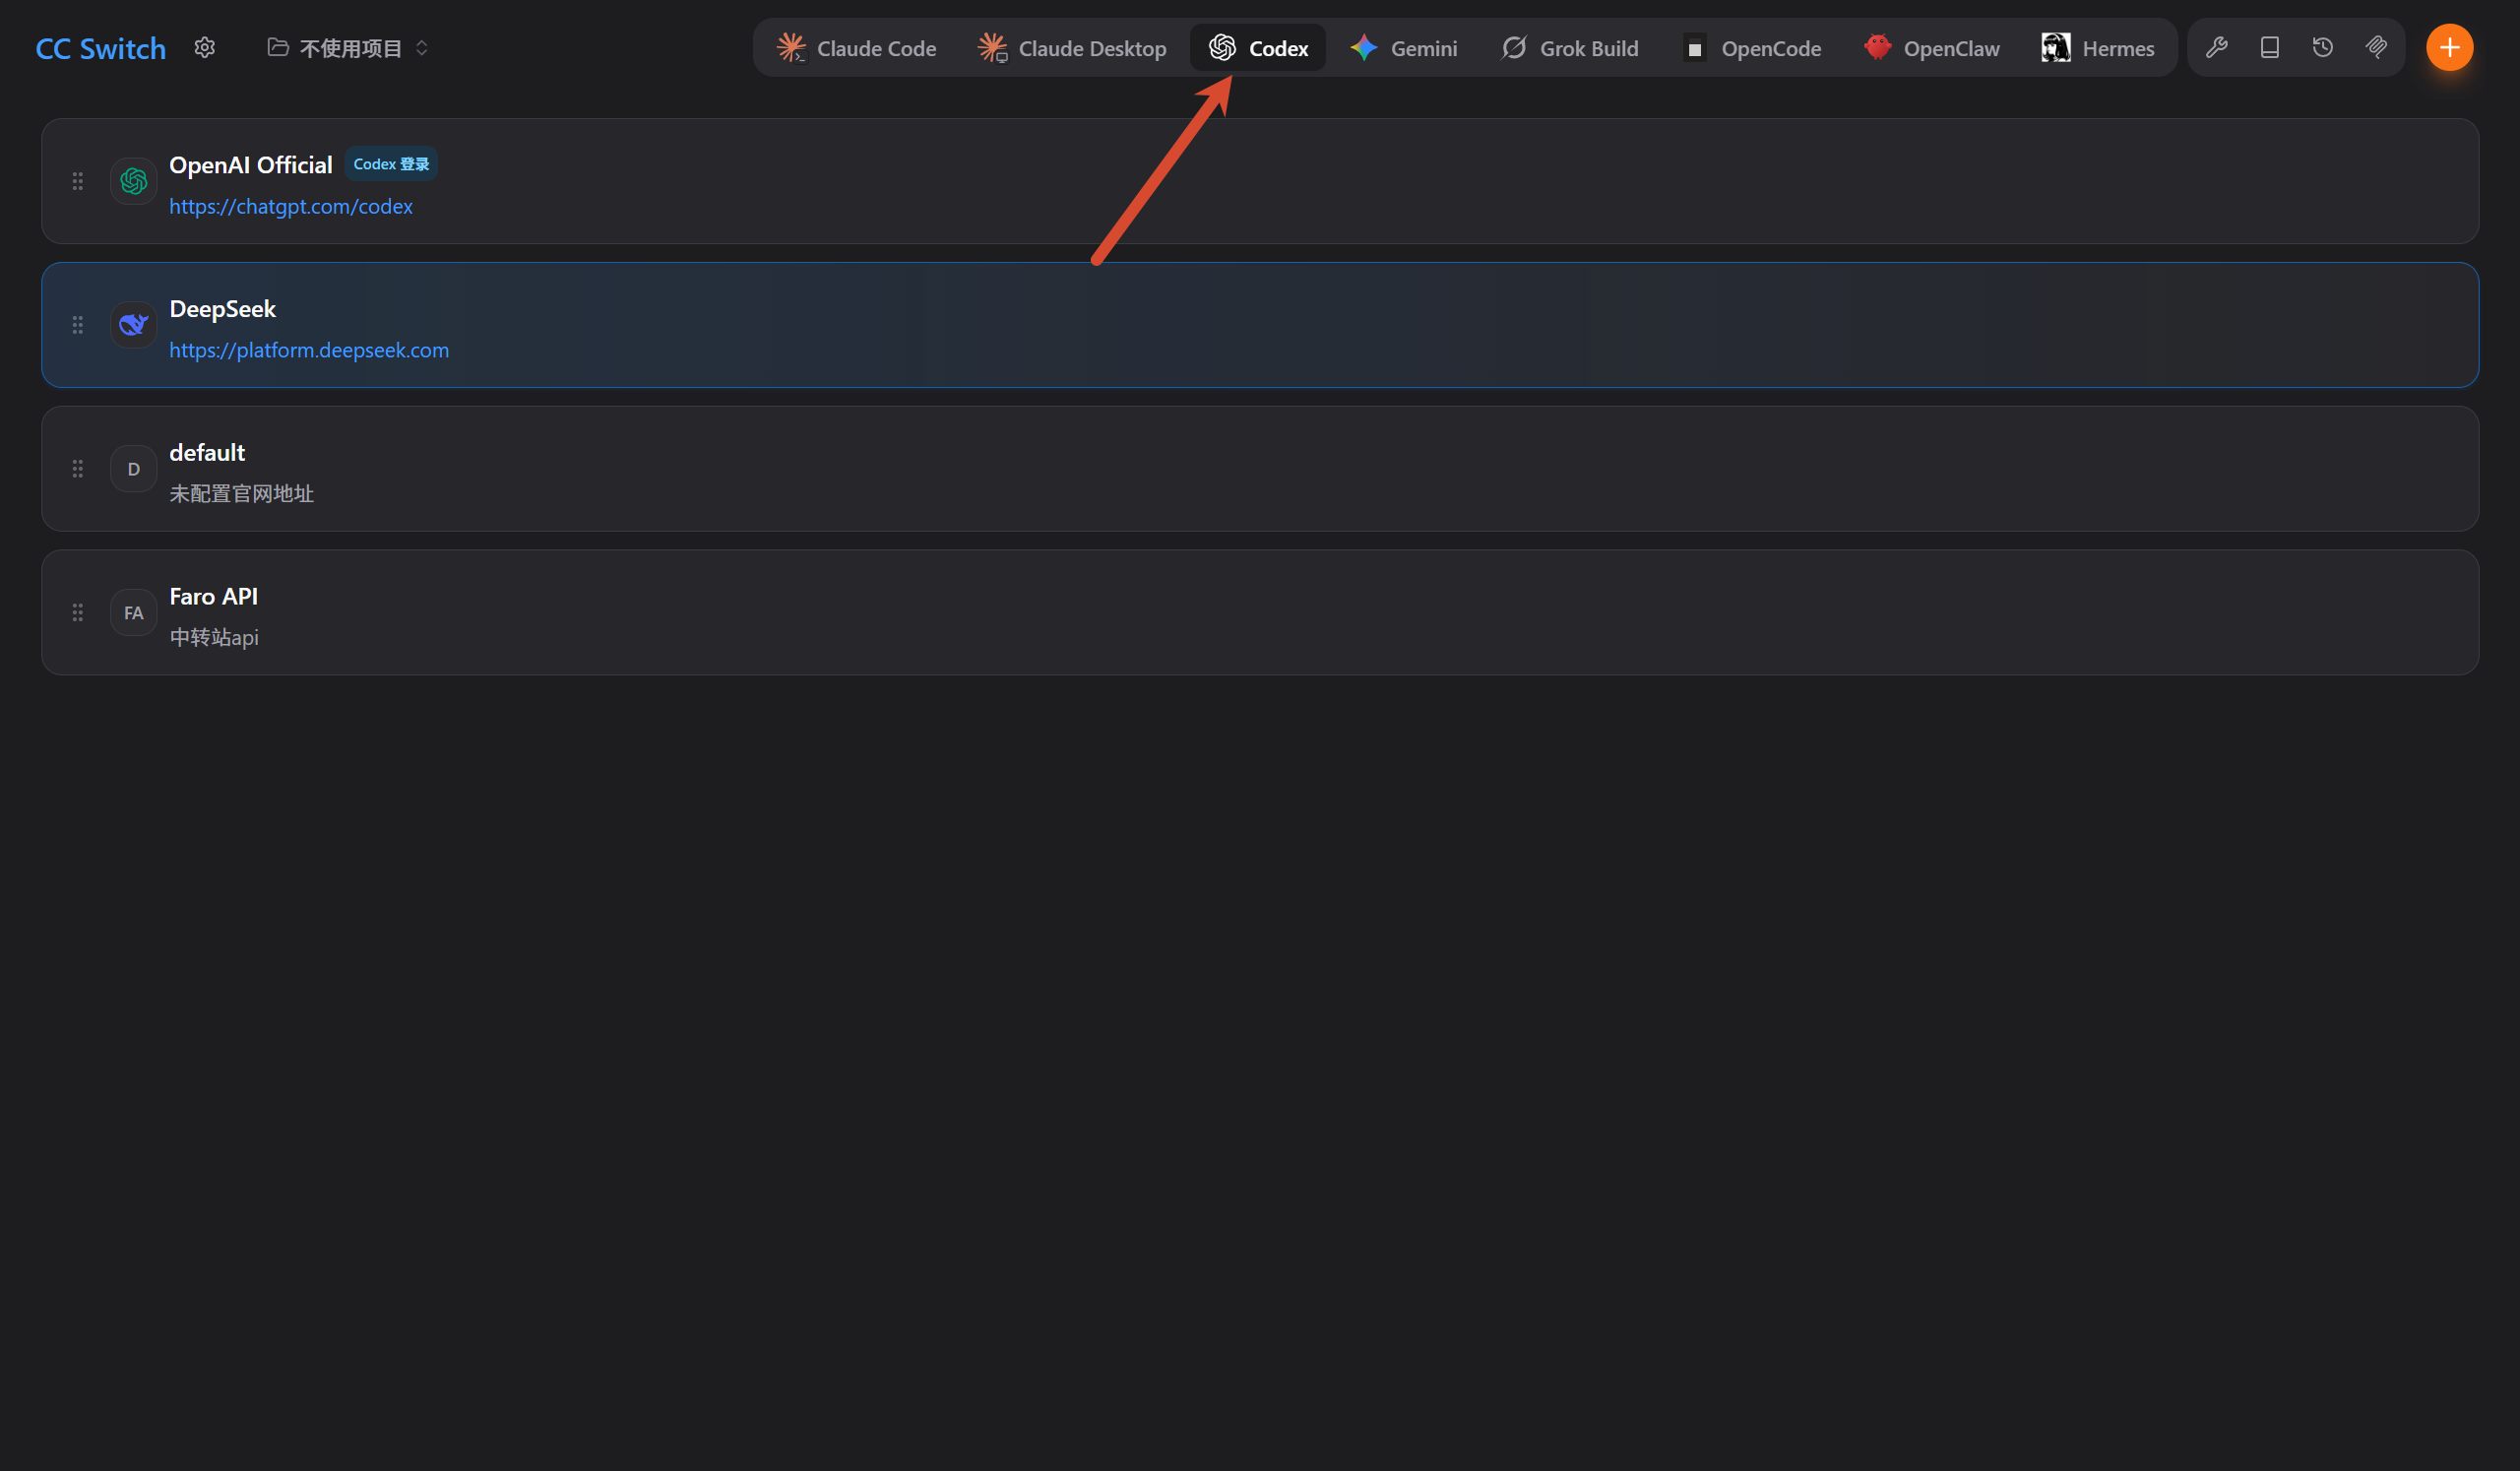Click the drag handle on the DeepSeek row
Screen dimensions: 2520x1471
pyautogui.click(x=78, y=325)
